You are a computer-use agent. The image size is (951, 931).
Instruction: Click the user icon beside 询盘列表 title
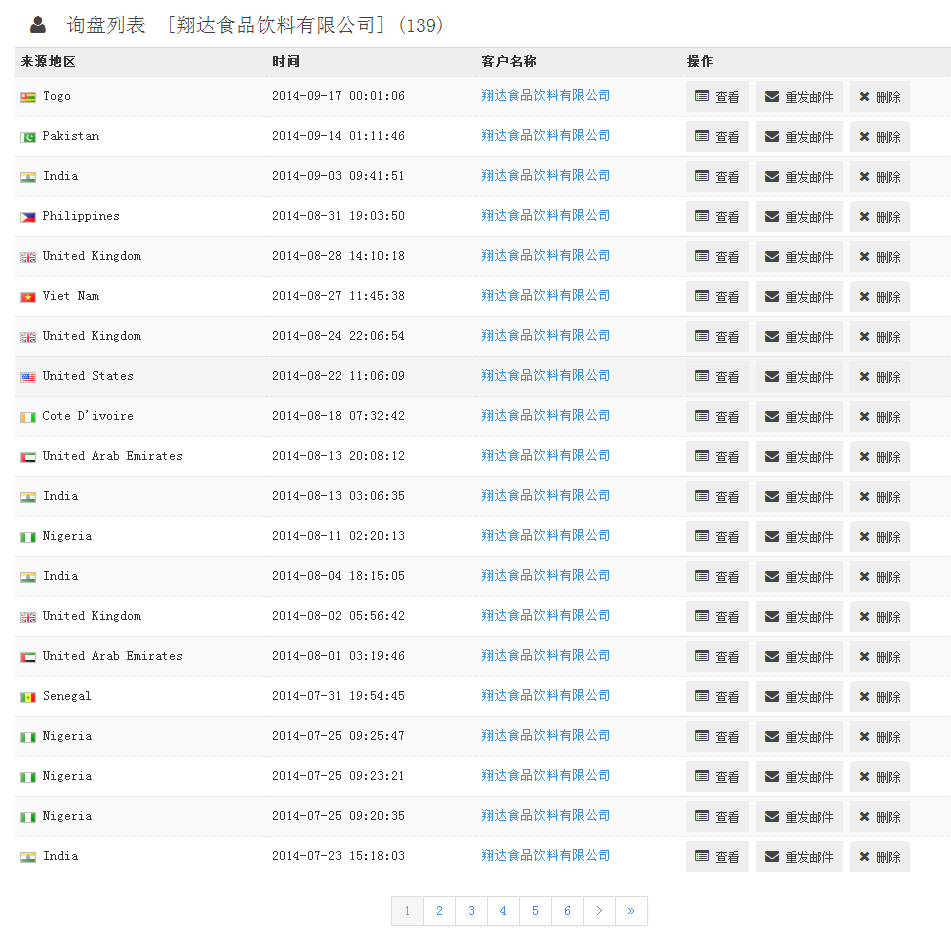(x=38, y=25)
